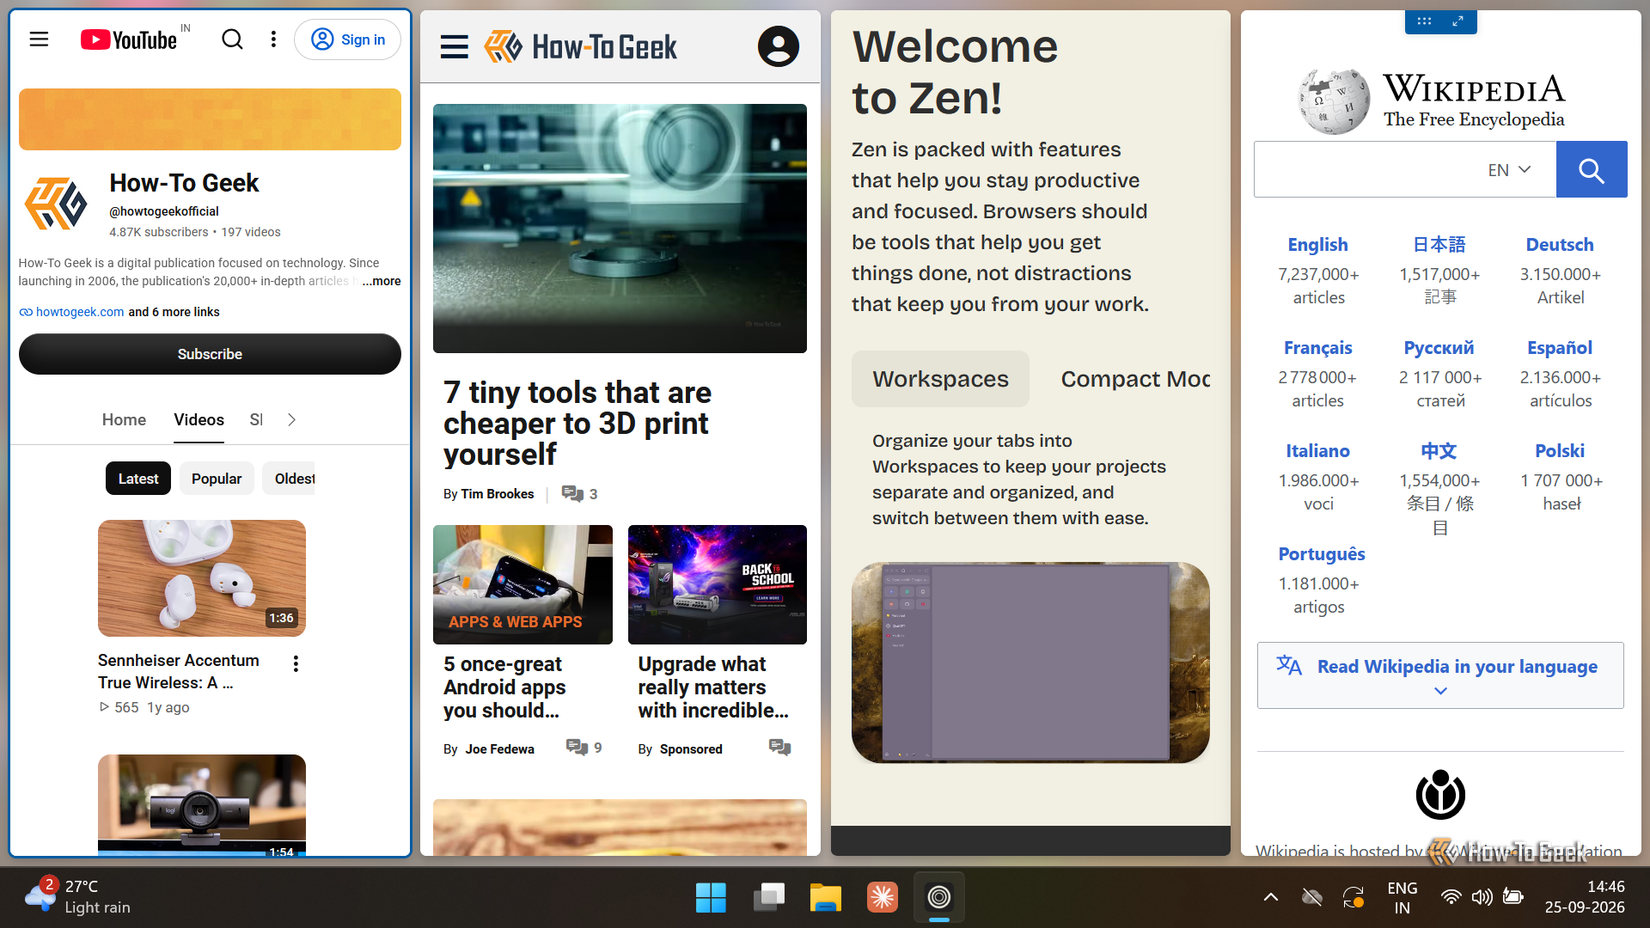
Task: Open the nine comments on Android apps article
Action: (x=584, y=748)
